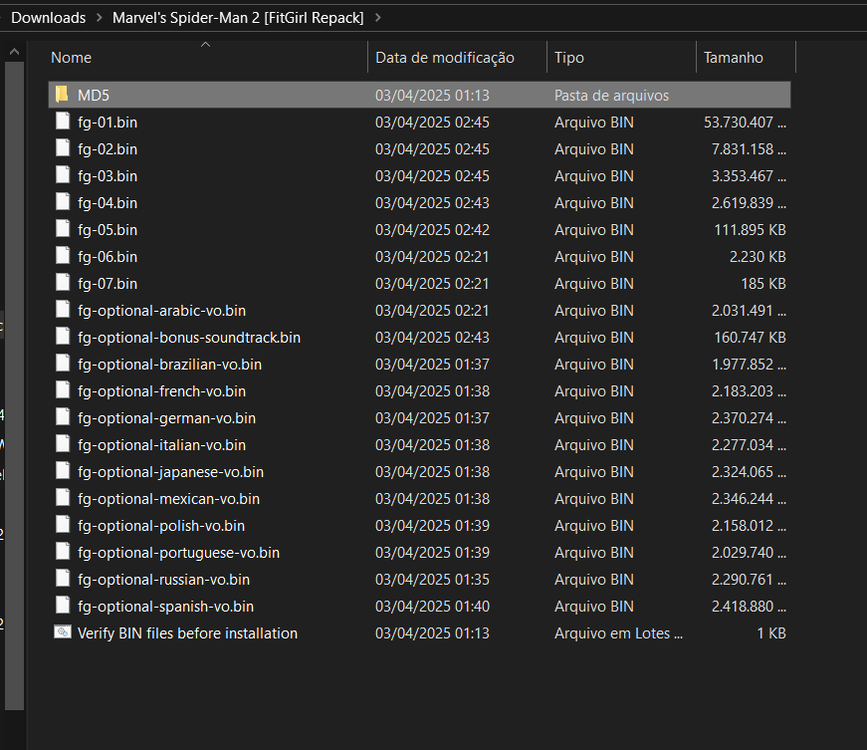867x750 pixels.
Task: Select the fg-optional-russian-vo.bin row
Action: tap(163, 579)
